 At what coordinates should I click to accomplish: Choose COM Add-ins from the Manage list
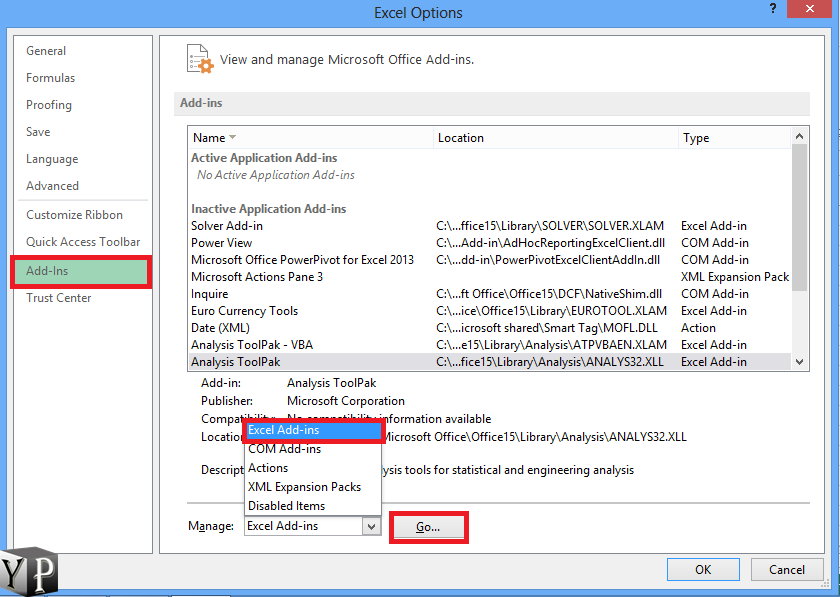point(313,449)
